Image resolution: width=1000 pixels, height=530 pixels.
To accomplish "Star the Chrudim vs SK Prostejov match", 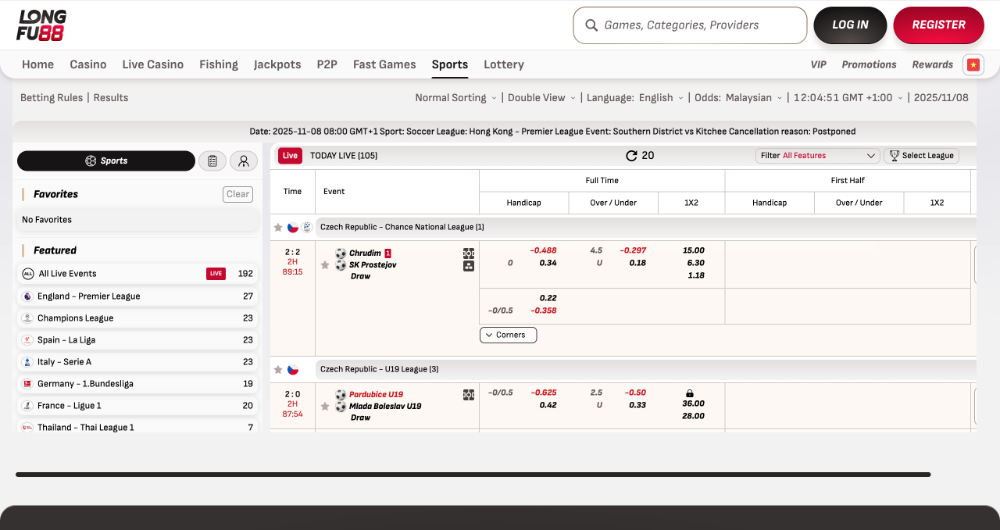I will pyautogui.click(x=325, y=265).
